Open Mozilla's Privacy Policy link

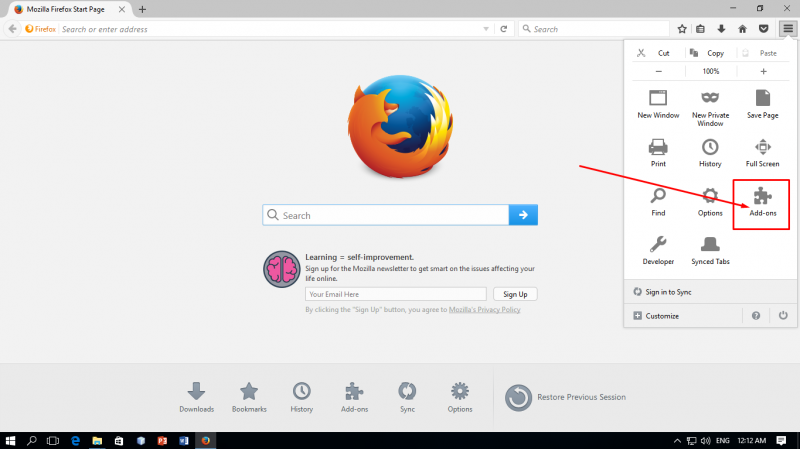pos(484,310)
